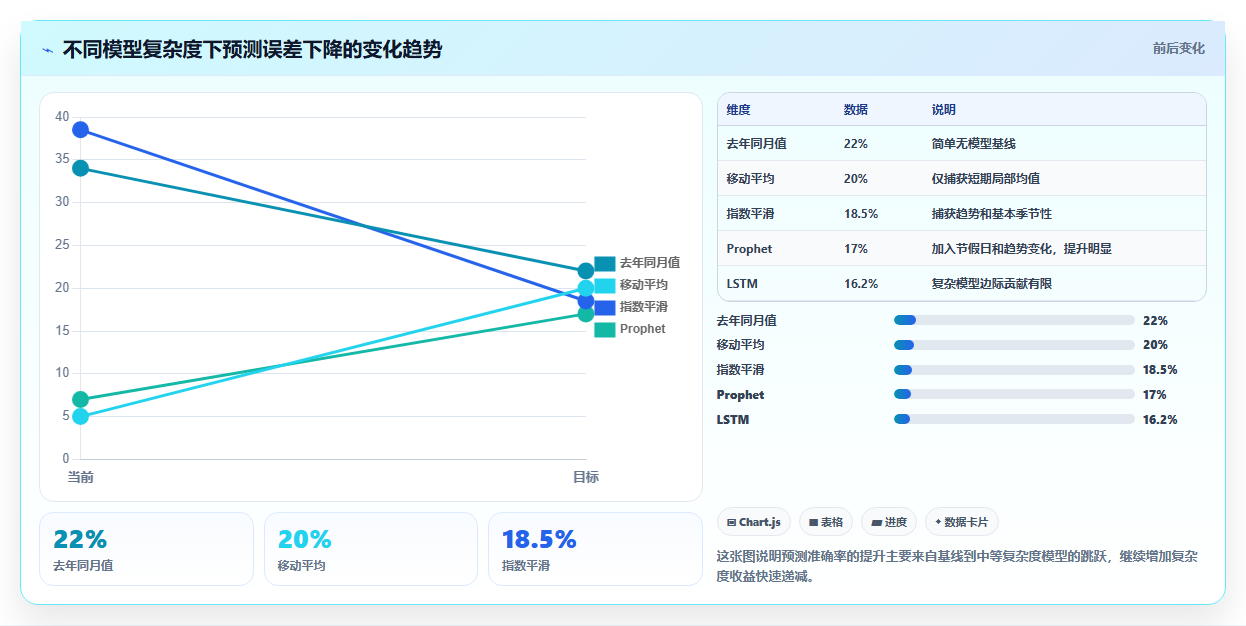
Task: Click the 数据卡片 chip
Action: tap(961, 522)
